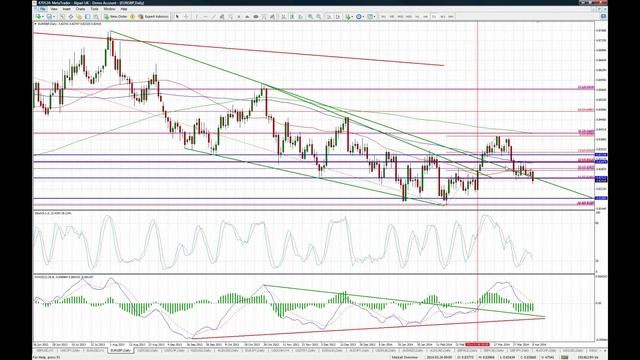
Task: Select the equidistant channel tool
Action: click(222, 17)
